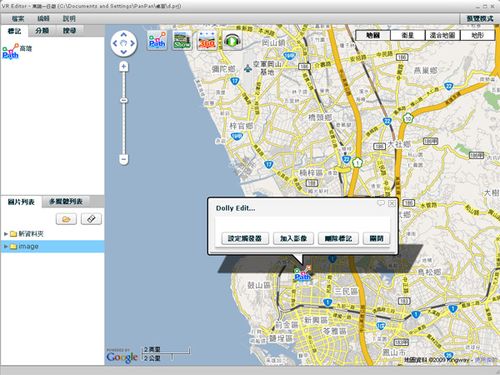Close the Dolly Edit popup balloon

point(392,203)
